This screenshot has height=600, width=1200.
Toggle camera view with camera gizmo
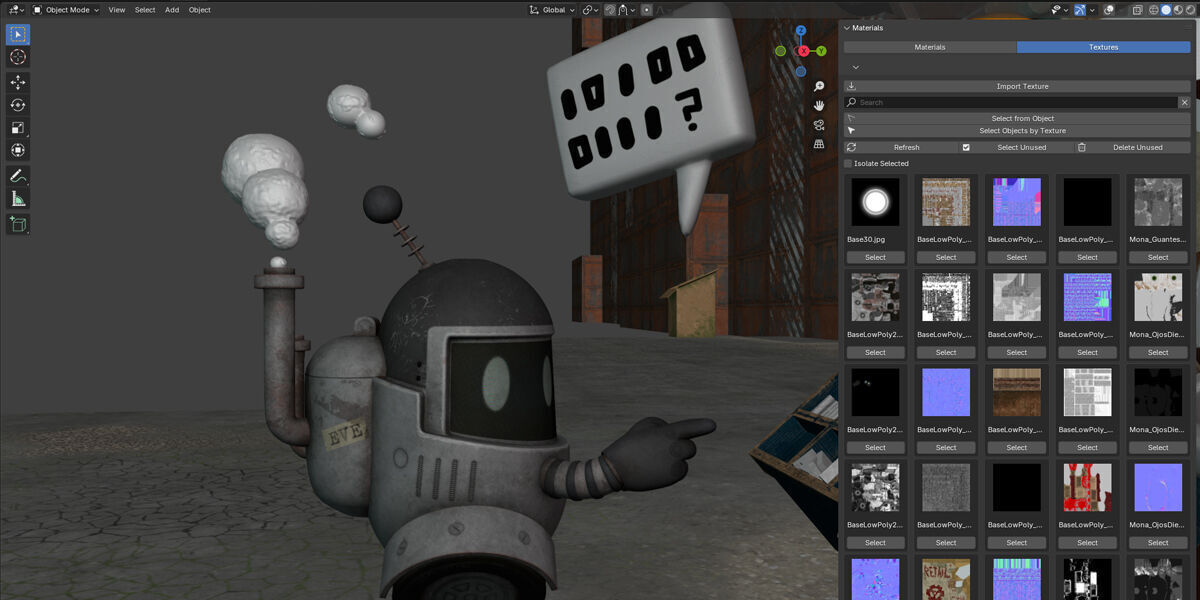pos(819,125)
